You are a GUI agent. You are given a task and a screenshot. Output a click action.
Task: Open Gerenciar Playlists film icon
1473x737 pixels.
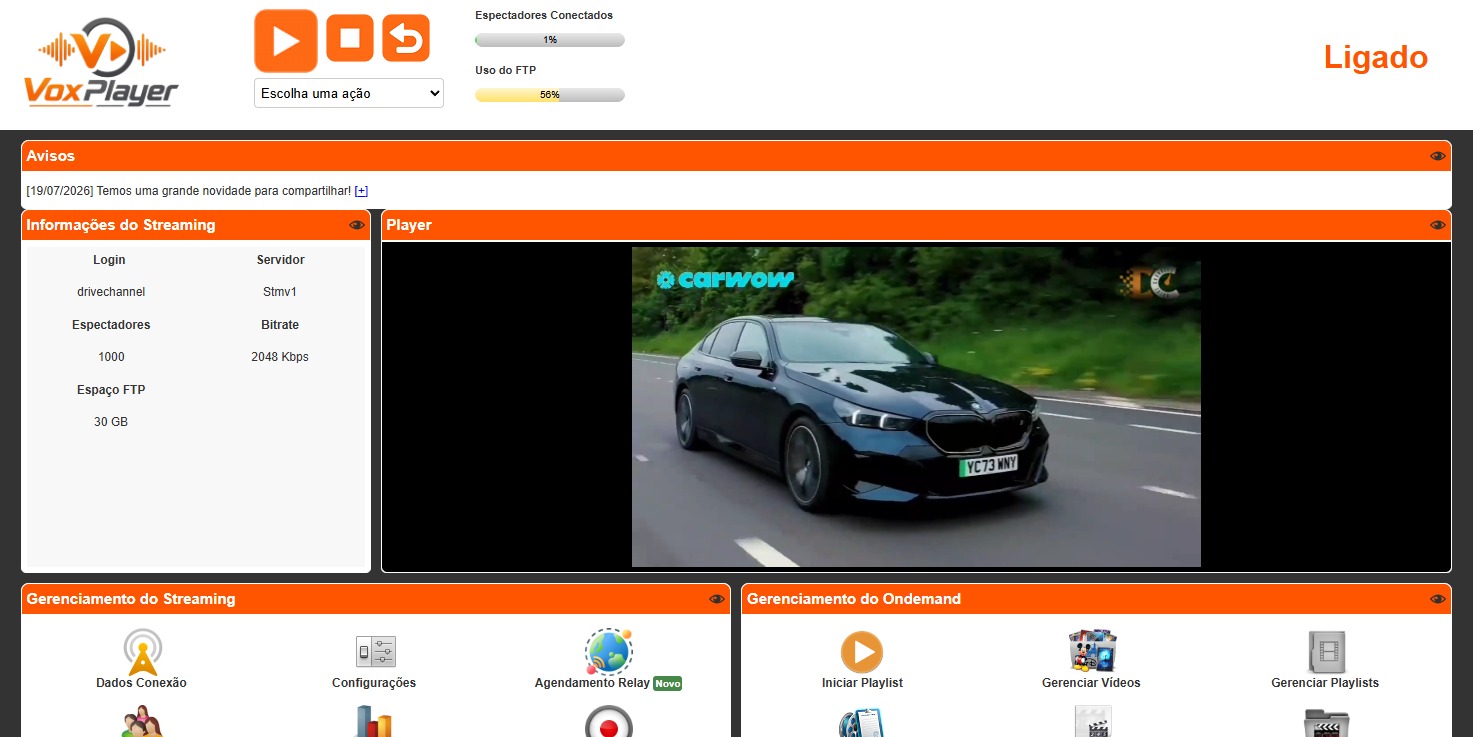[x=1326, y=652]
